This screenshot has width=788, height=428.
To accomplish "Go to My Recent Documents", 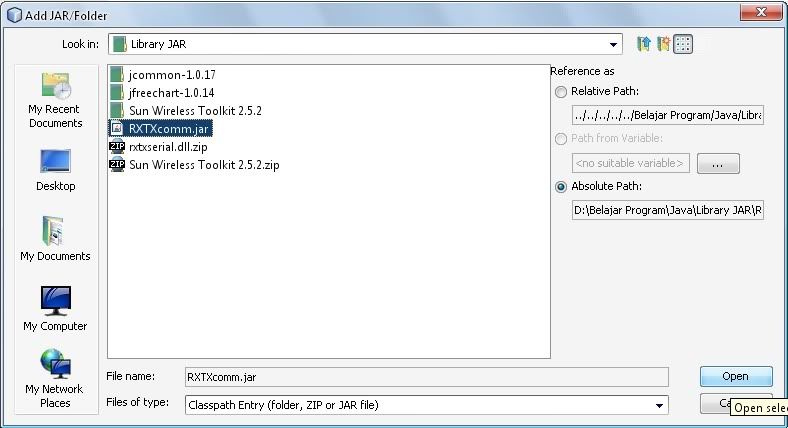I will click(x=55, y=100).
